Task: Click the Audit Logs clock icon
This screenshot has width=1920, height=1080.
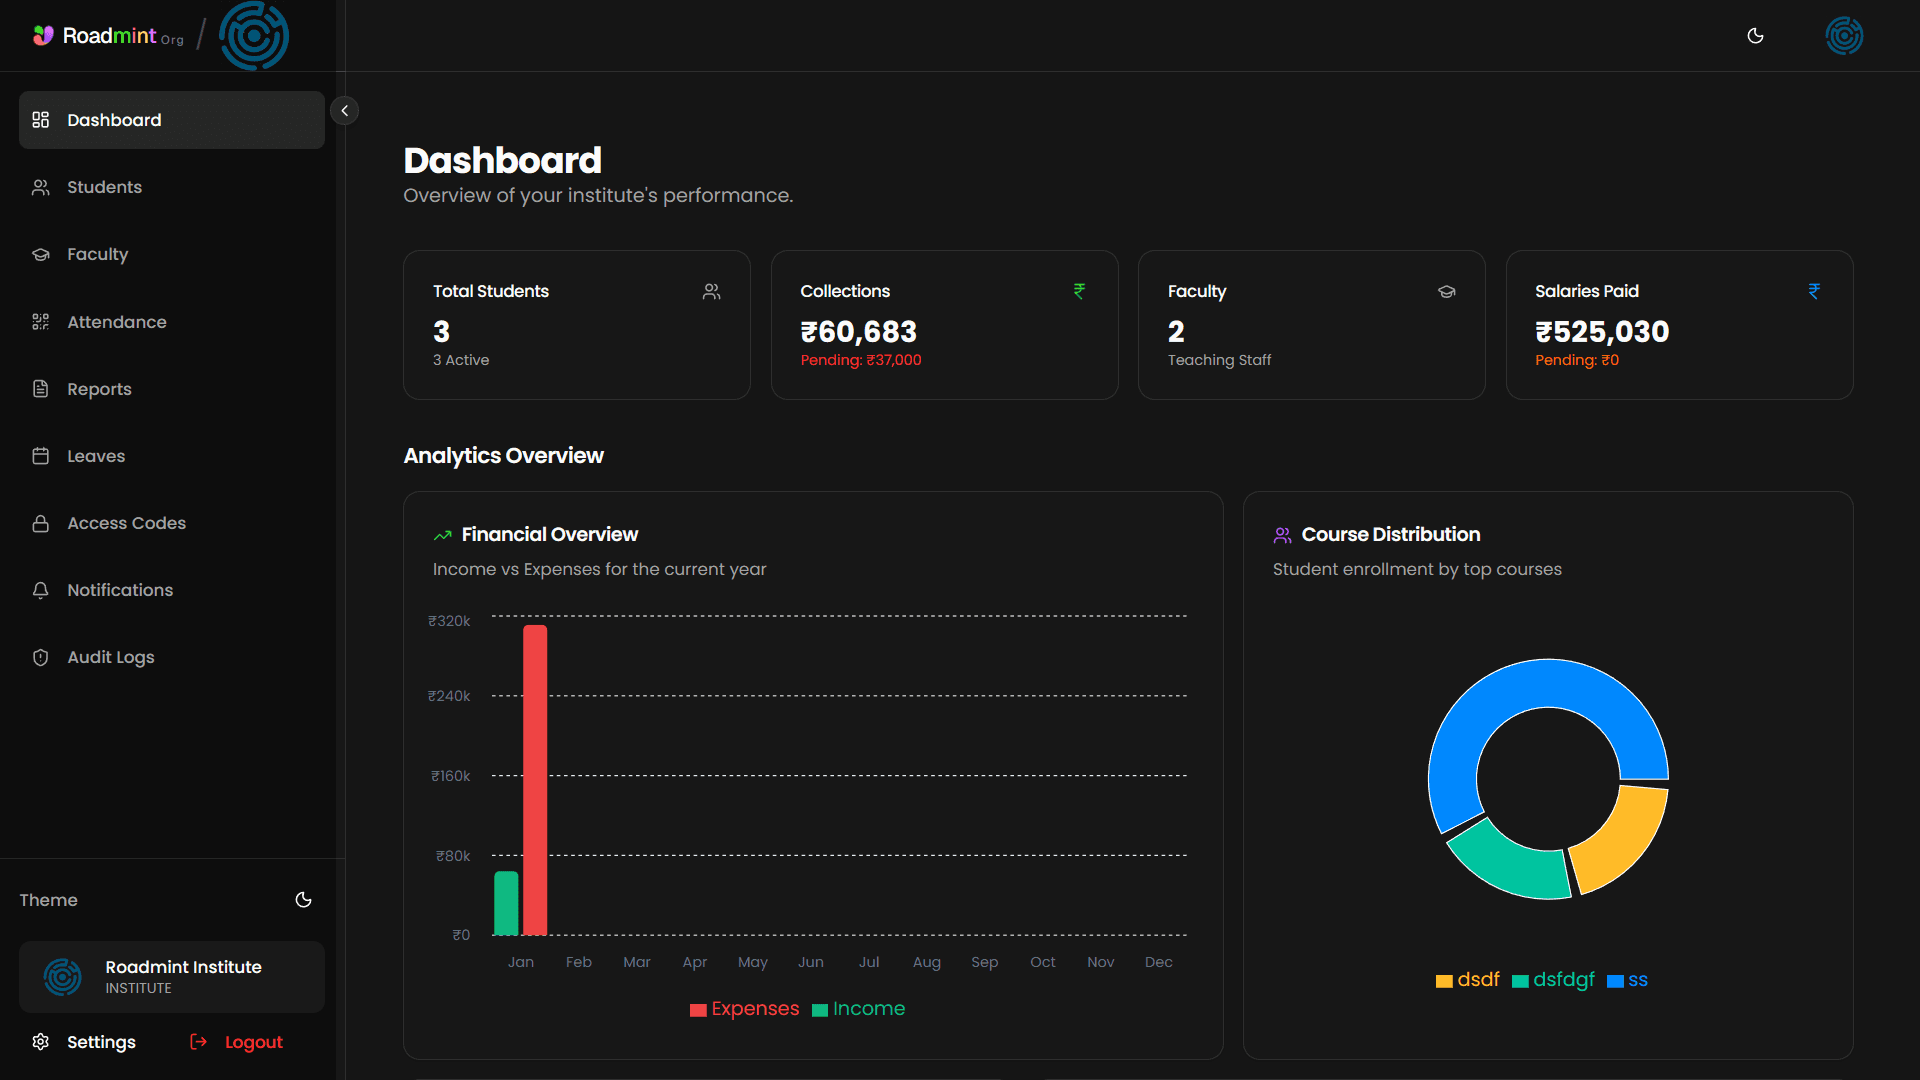Action: pos(40,657)
